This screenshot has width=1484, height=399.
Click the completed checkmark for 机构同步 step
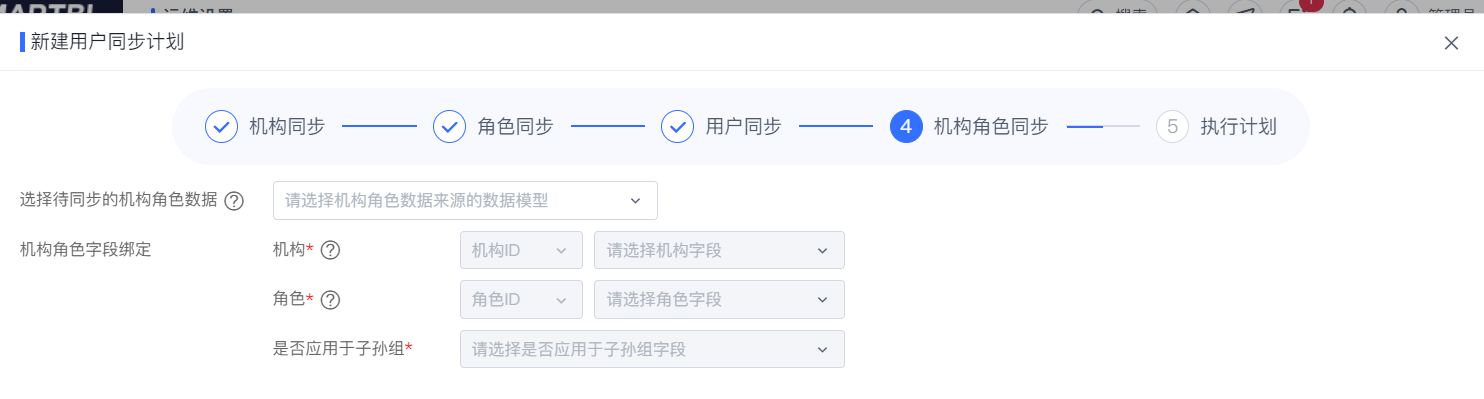click(222, 127)
